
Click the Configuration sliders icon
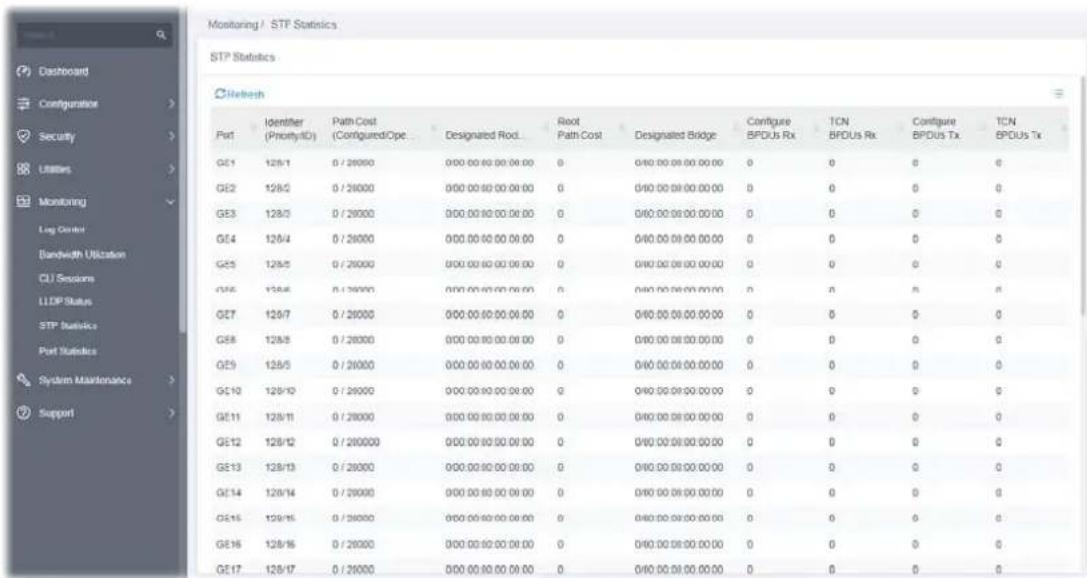(x=24, y=104)
